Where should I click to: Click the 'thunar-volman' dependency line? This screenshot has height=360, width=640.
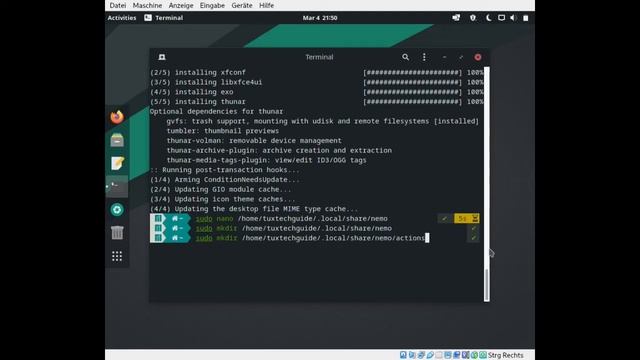click(254, 140)
